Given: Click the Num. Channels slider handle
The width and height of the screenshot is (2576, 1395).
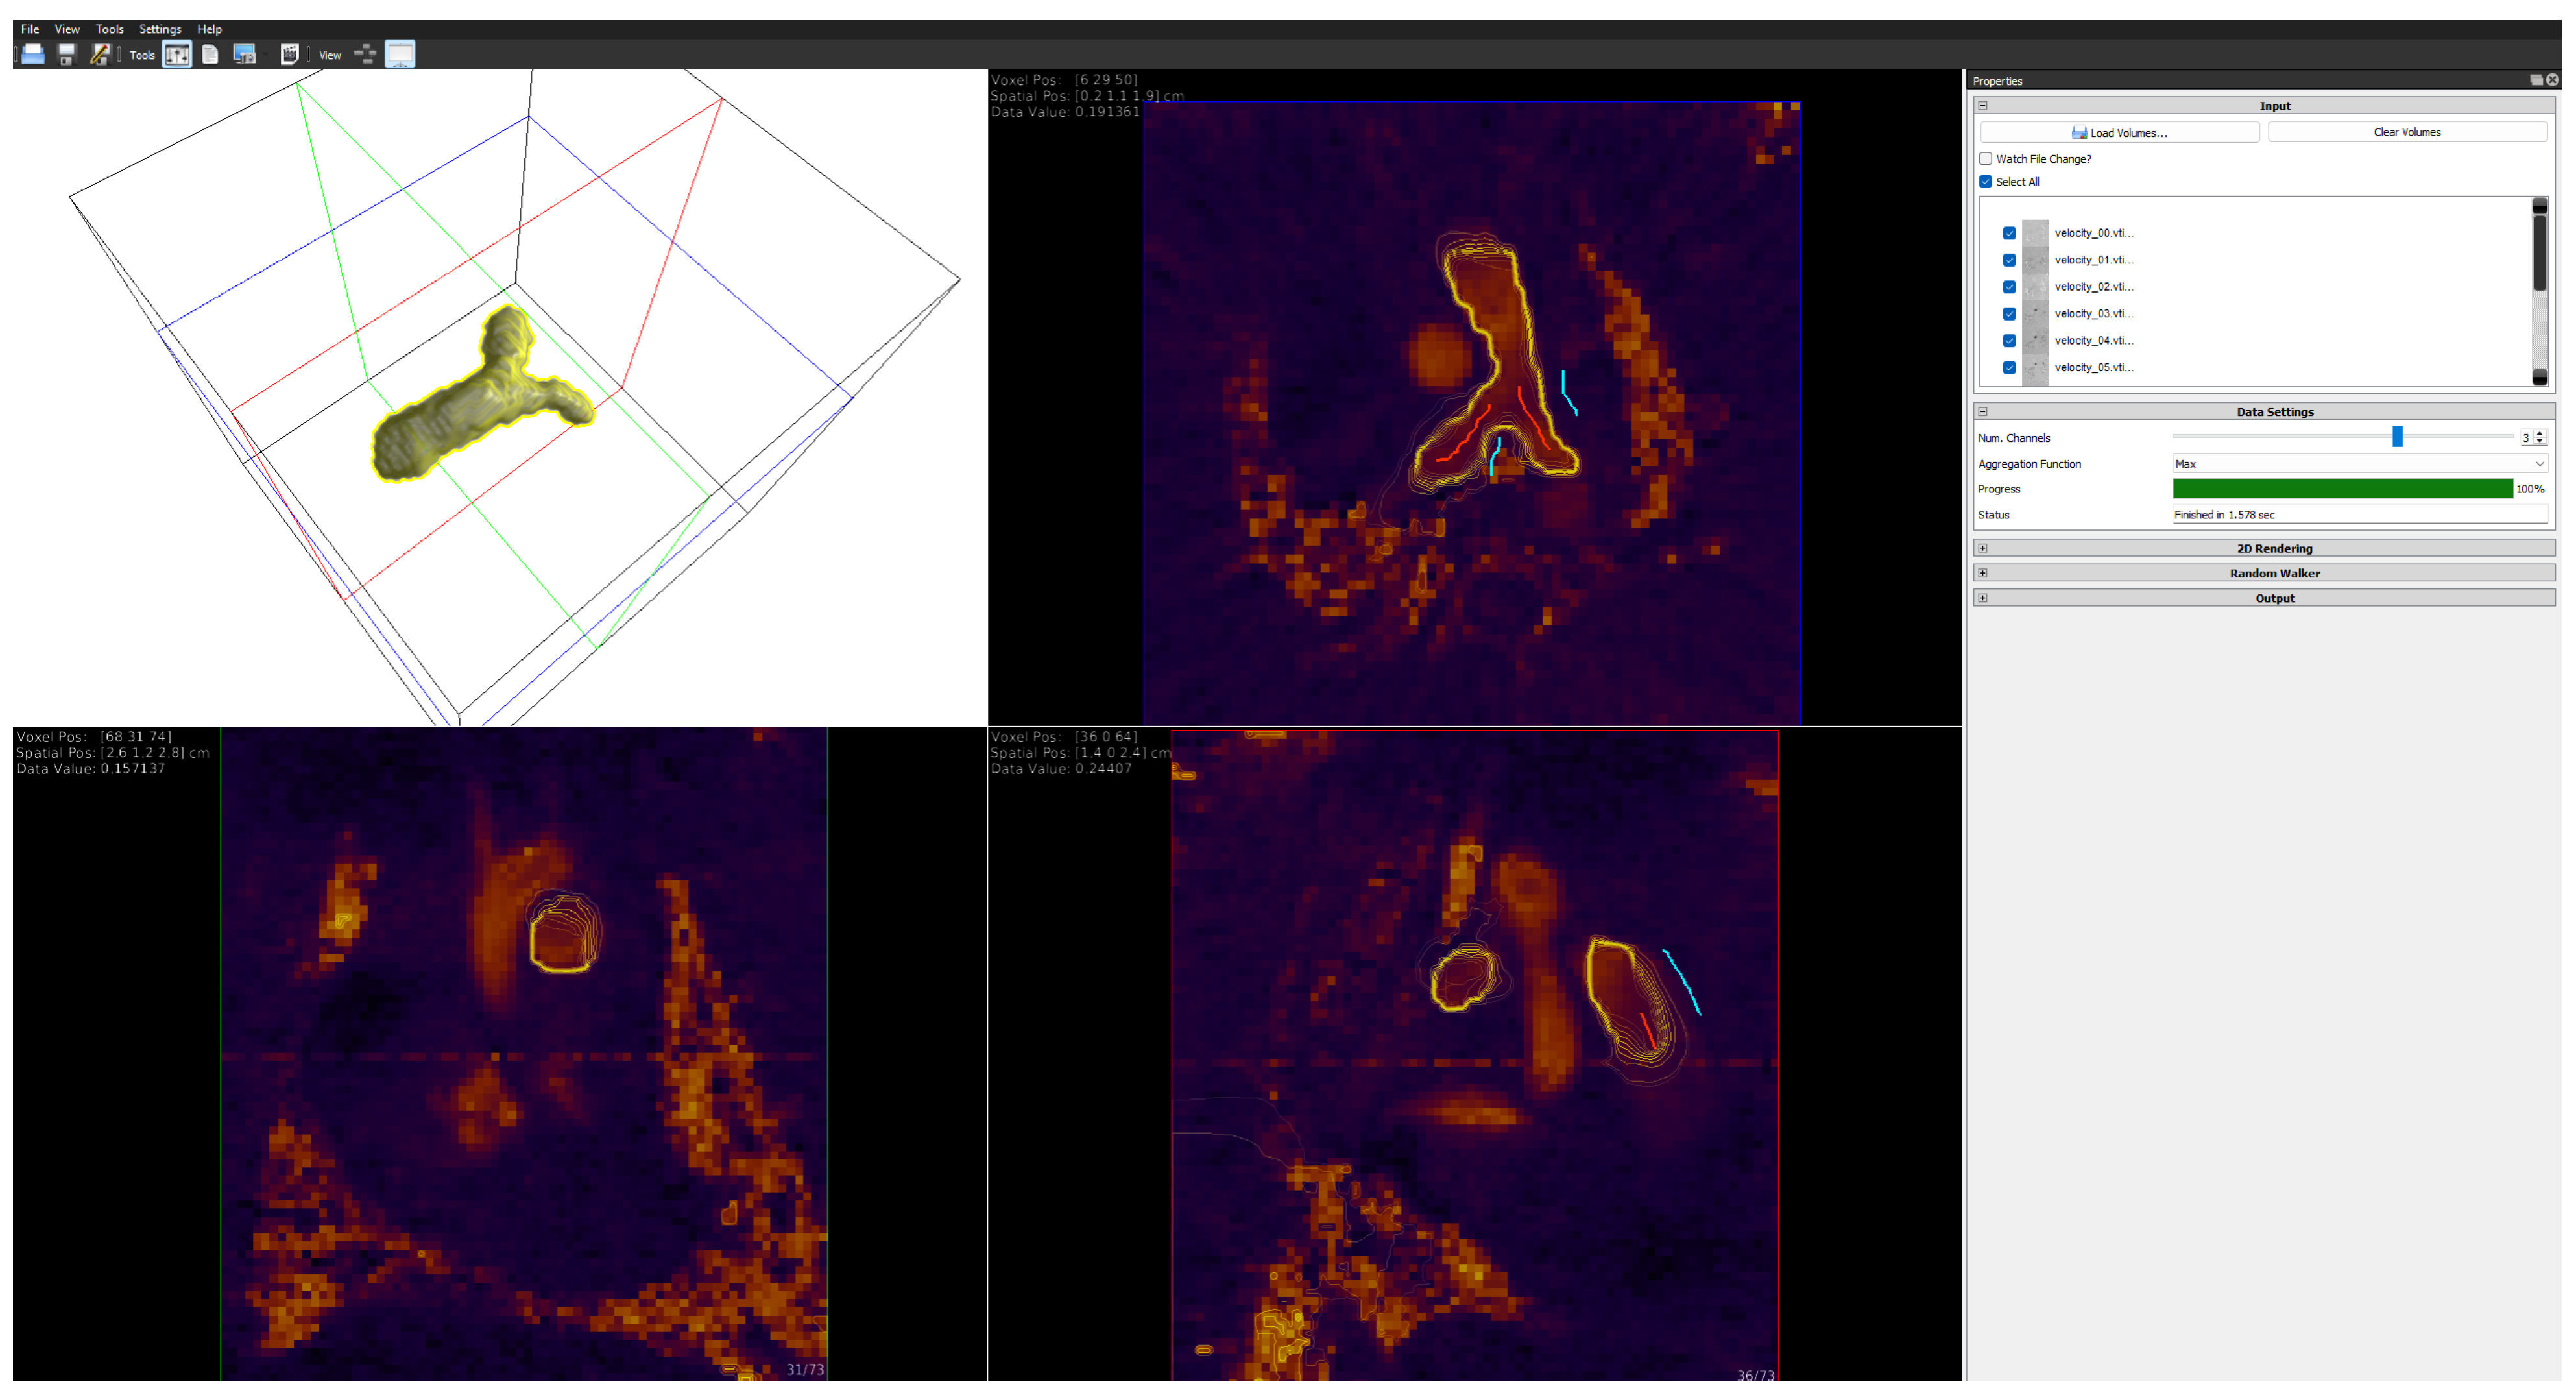Looking at the screenshot, I should tap(2397, 437).
